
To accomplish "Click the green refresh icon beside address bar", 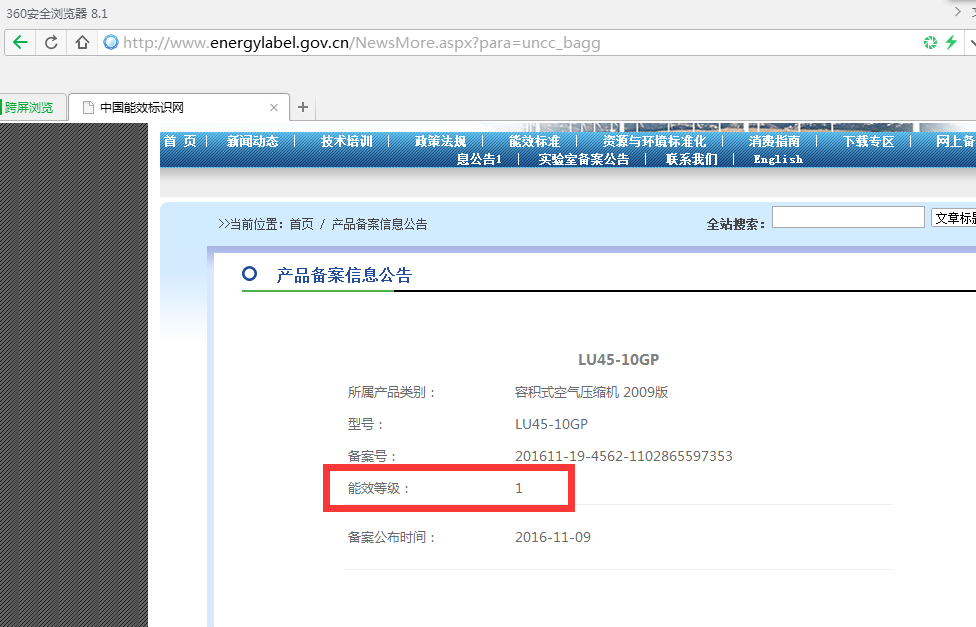I will point(931,43).
